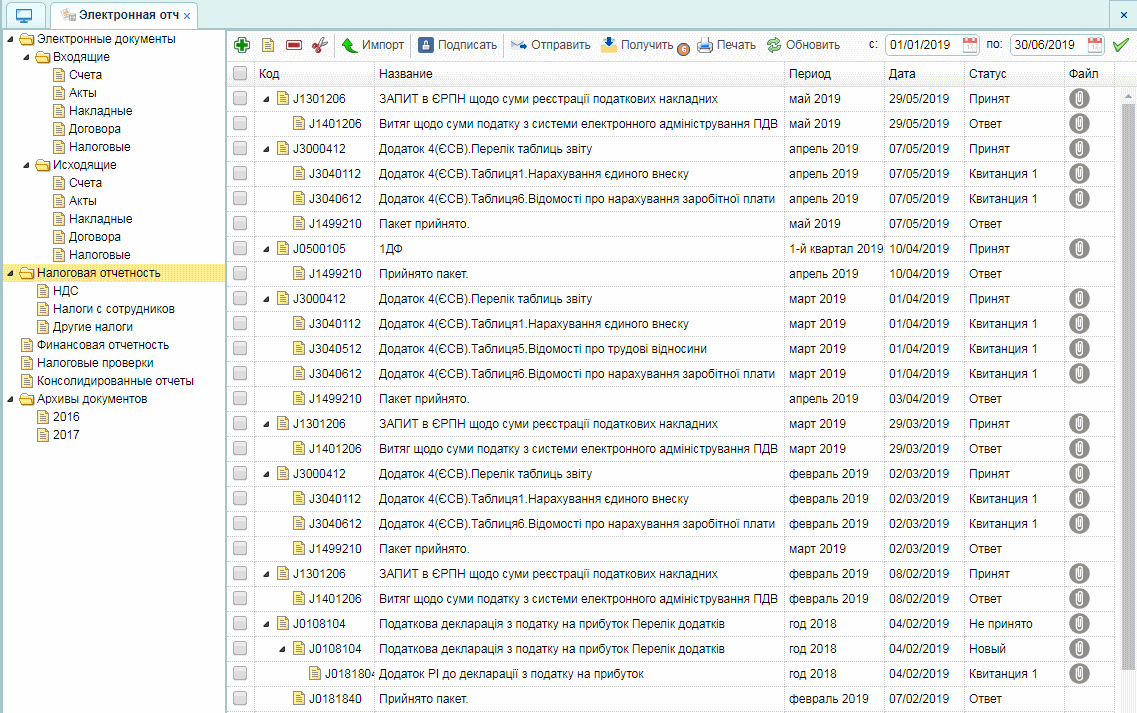This screenshot has height=713, width=1137.
Task: Tick checkbox for J0500105 1ДФ row
Action: [240, 248]
